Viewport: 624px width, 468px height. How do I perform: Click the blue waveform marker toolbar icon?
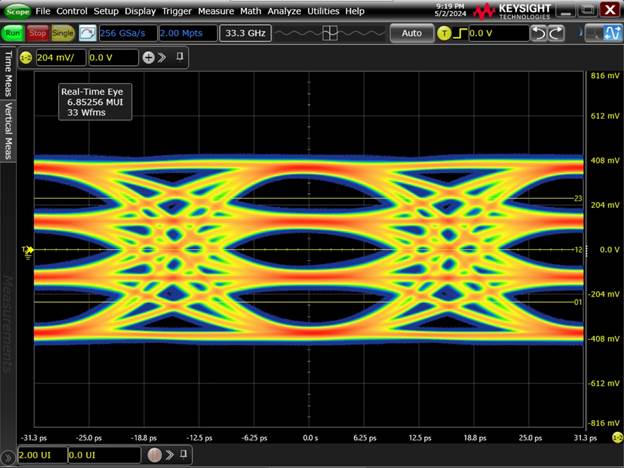pyautogui.click(x=612, y=33)
